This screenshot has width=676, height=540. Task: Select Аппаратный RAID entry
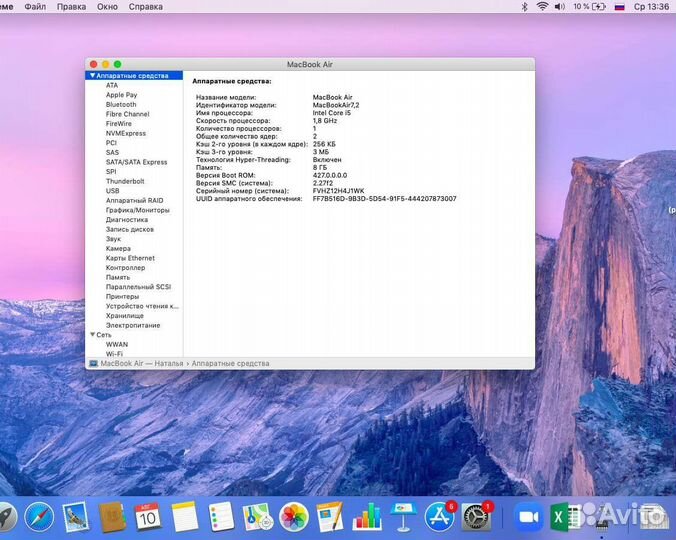coord(135,200)
